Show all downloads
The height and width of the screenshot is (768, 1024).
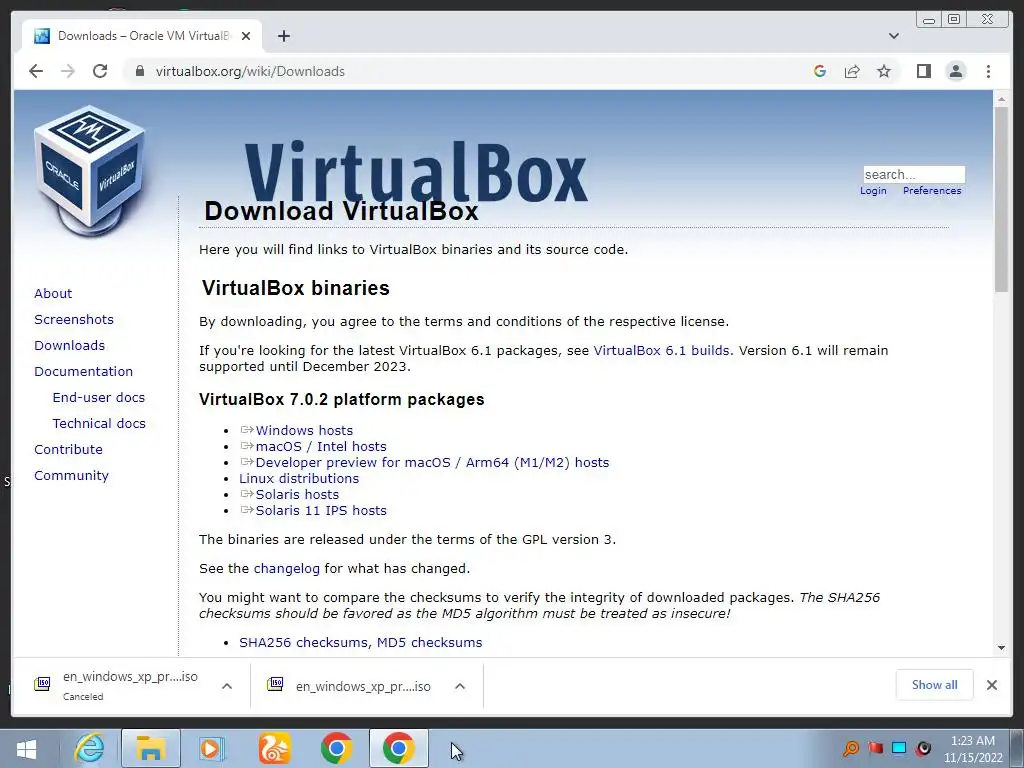coord(935,684)
